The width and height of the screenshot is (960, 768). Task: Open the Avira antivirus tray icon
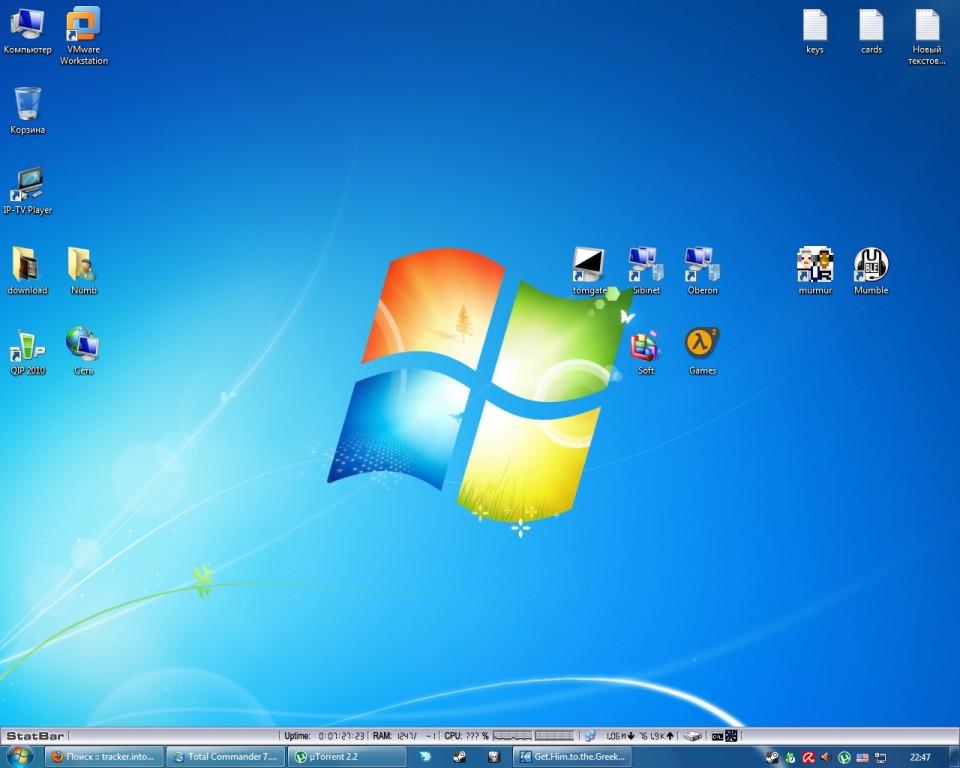808,758
